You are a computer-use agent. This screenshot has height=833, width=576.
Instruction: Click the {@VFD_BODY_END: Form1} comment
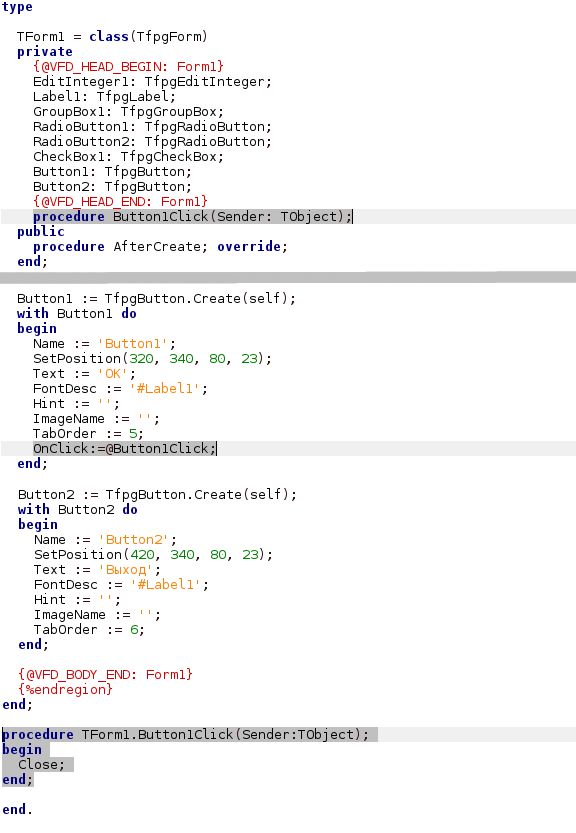pyautogui.click(x=106, y=674)
